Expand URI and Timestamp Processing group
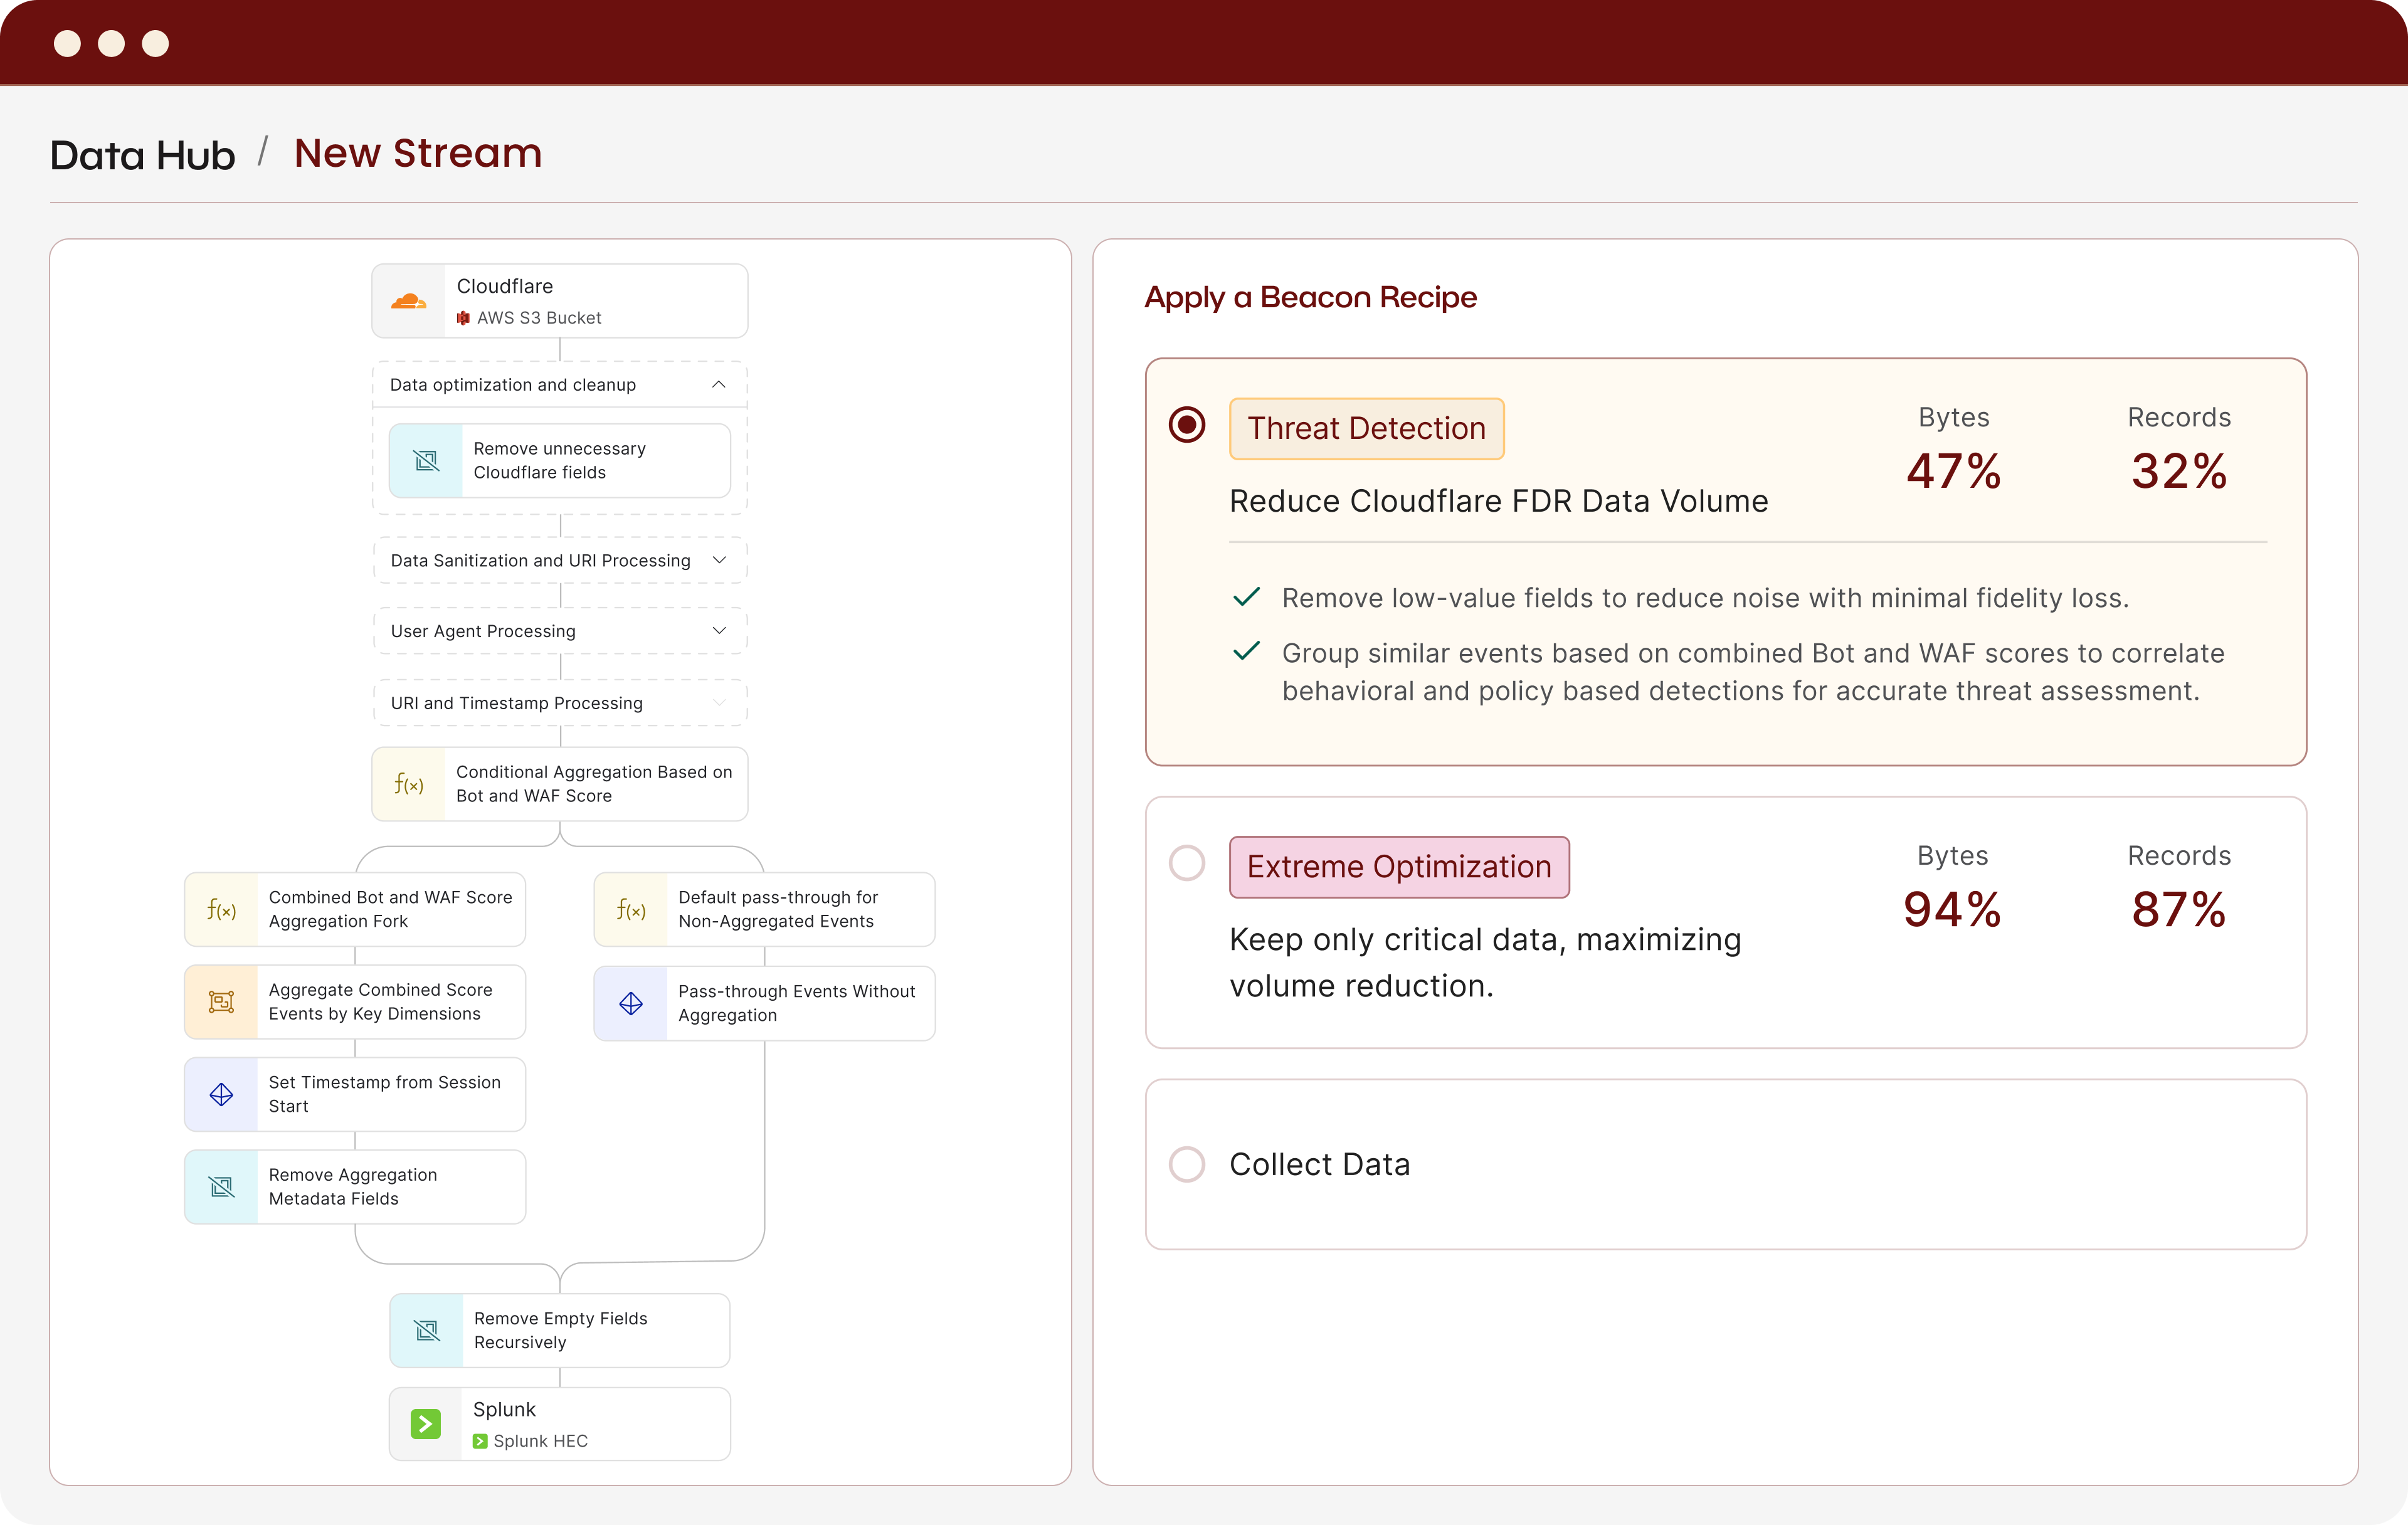 pos(718,703)
